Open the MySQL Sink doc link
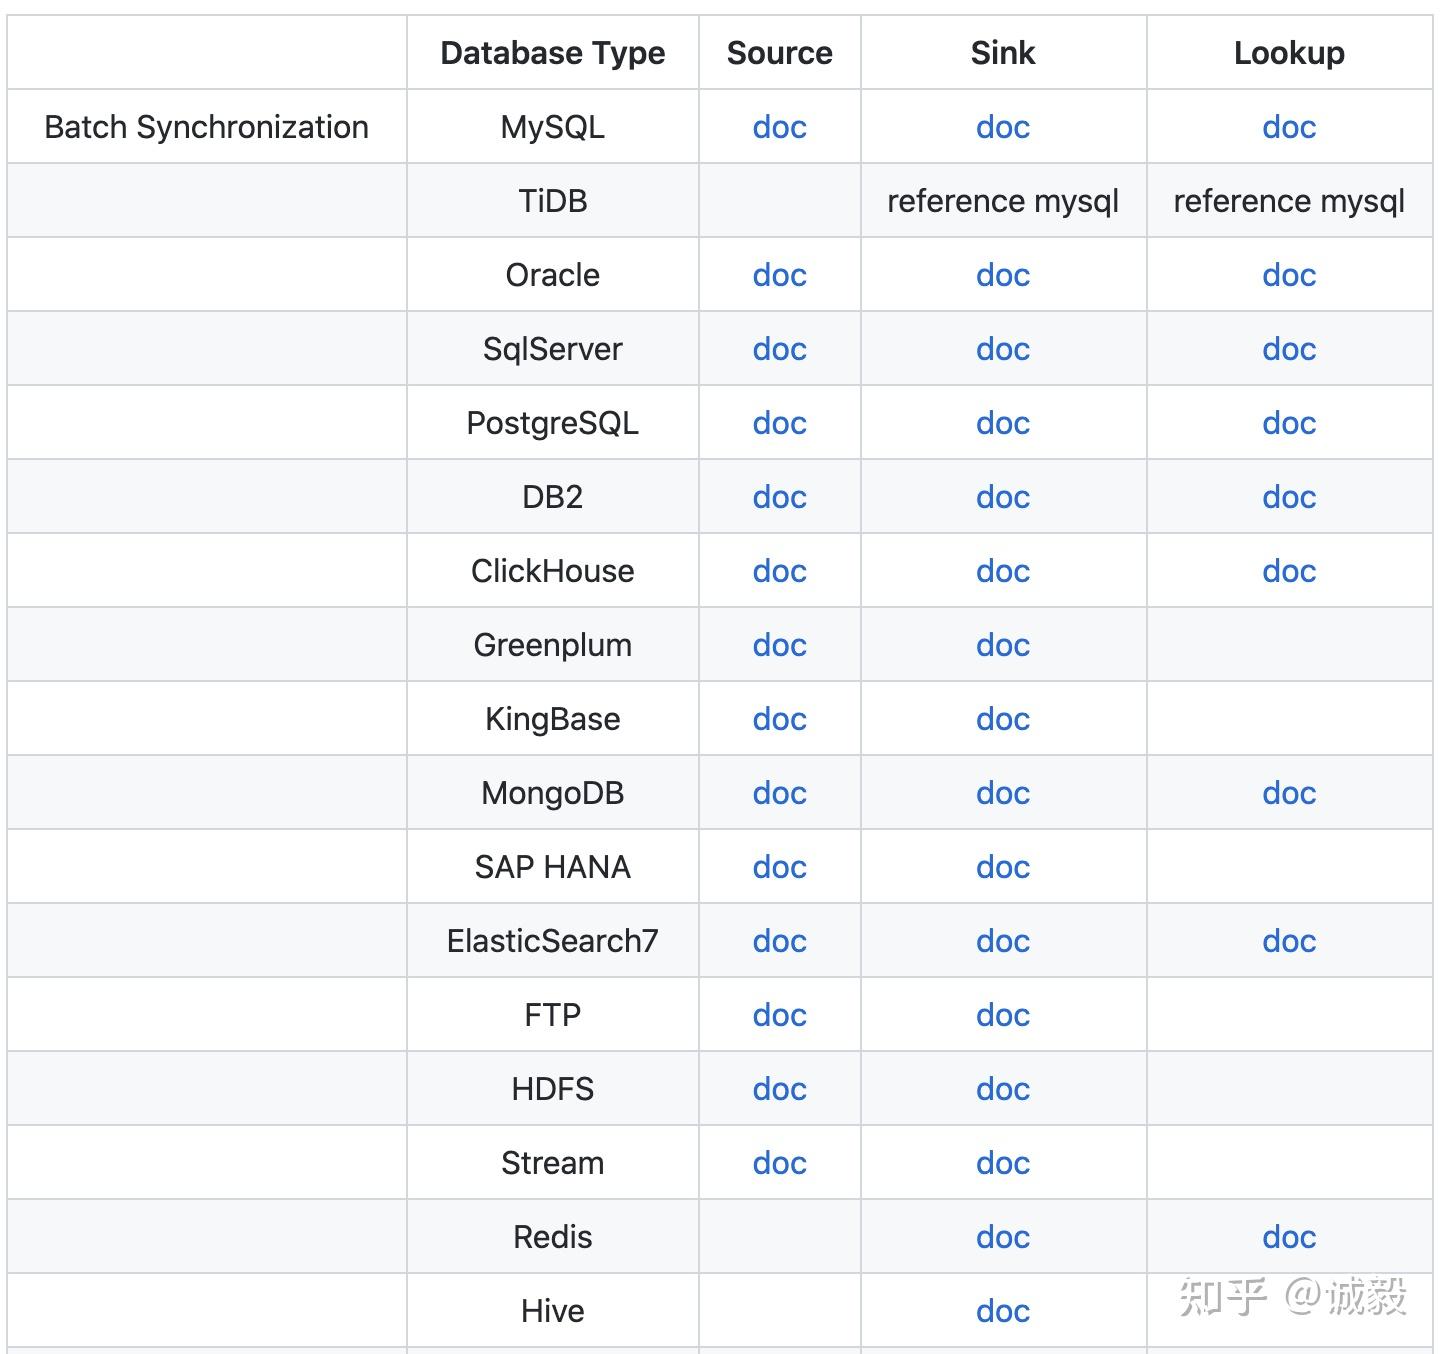Viewport: 1444px width, 1354px height. (x=1003, y=127)
